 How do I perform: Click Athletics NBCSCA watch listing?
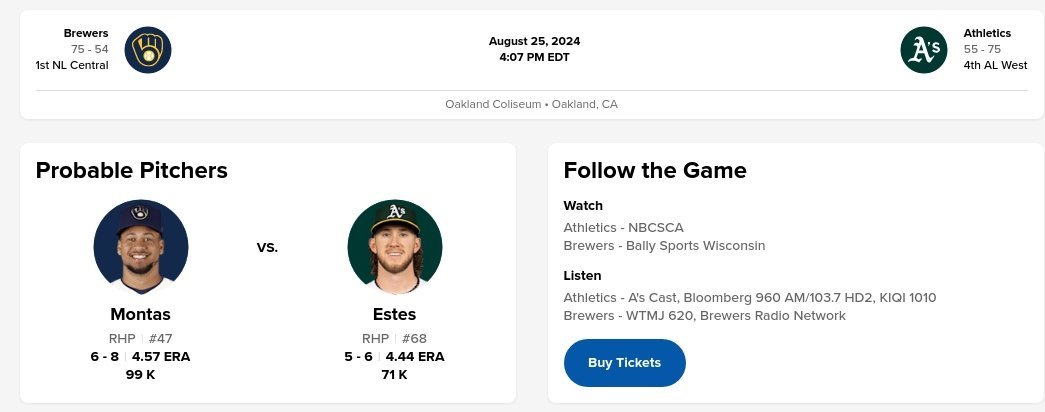pos(623,227)
